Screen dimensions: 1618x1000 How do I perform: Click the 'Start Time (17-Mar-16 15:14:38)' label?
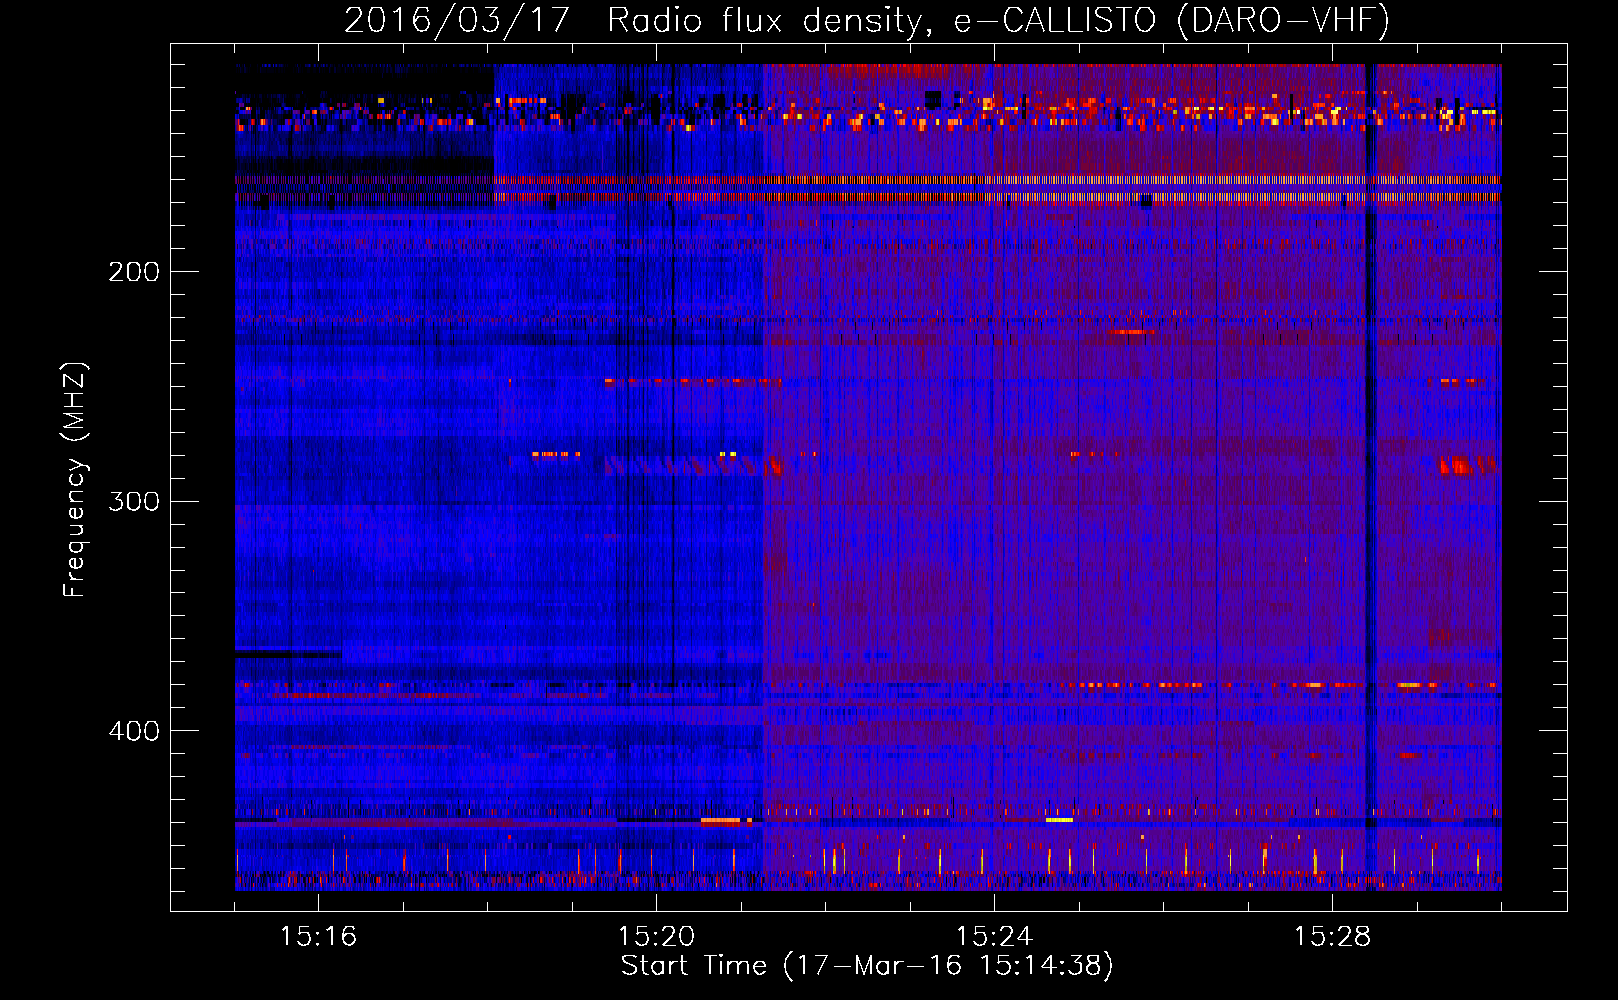(867, 966)
